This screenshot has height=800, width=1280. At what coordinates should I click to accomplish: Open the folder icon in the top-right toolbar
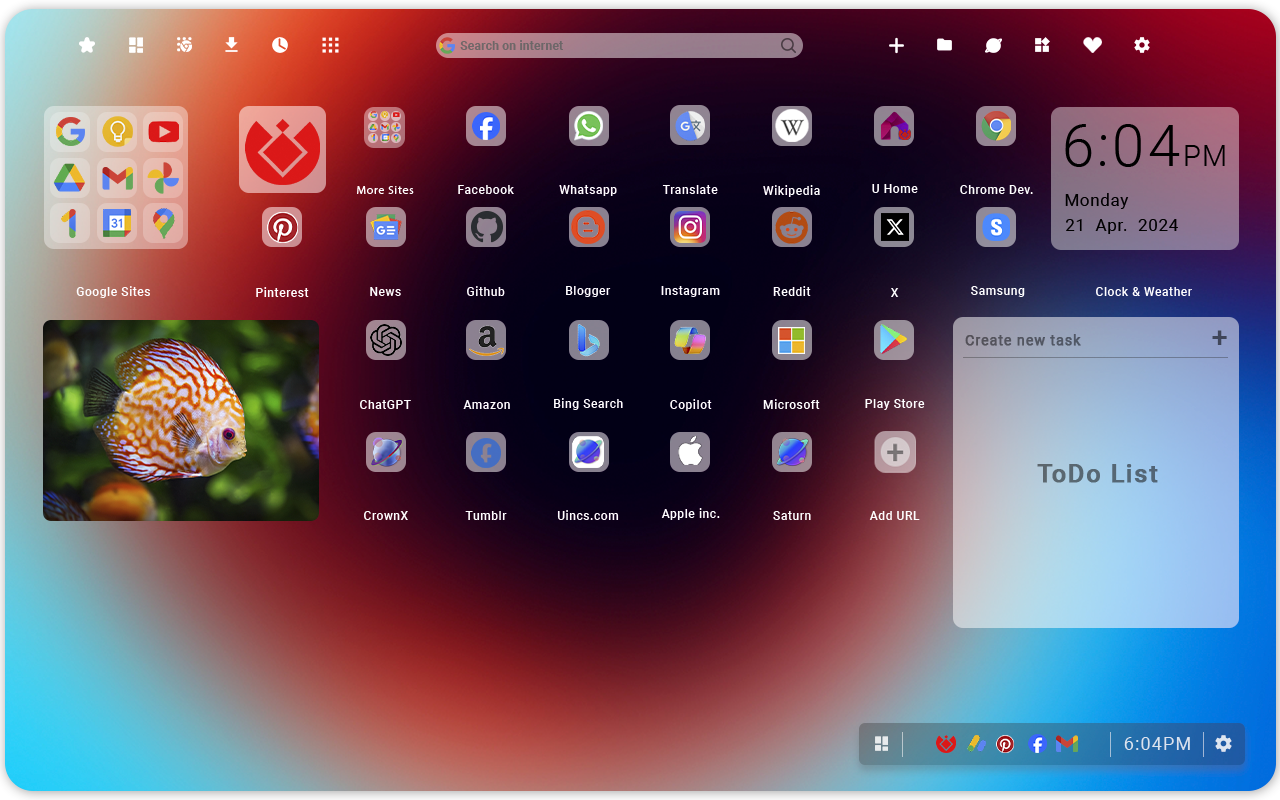944,45
